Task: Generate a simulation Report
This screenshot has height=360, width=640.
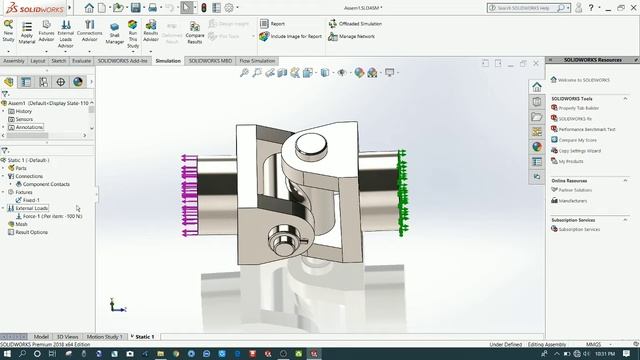Action: [x=272, y=24]
